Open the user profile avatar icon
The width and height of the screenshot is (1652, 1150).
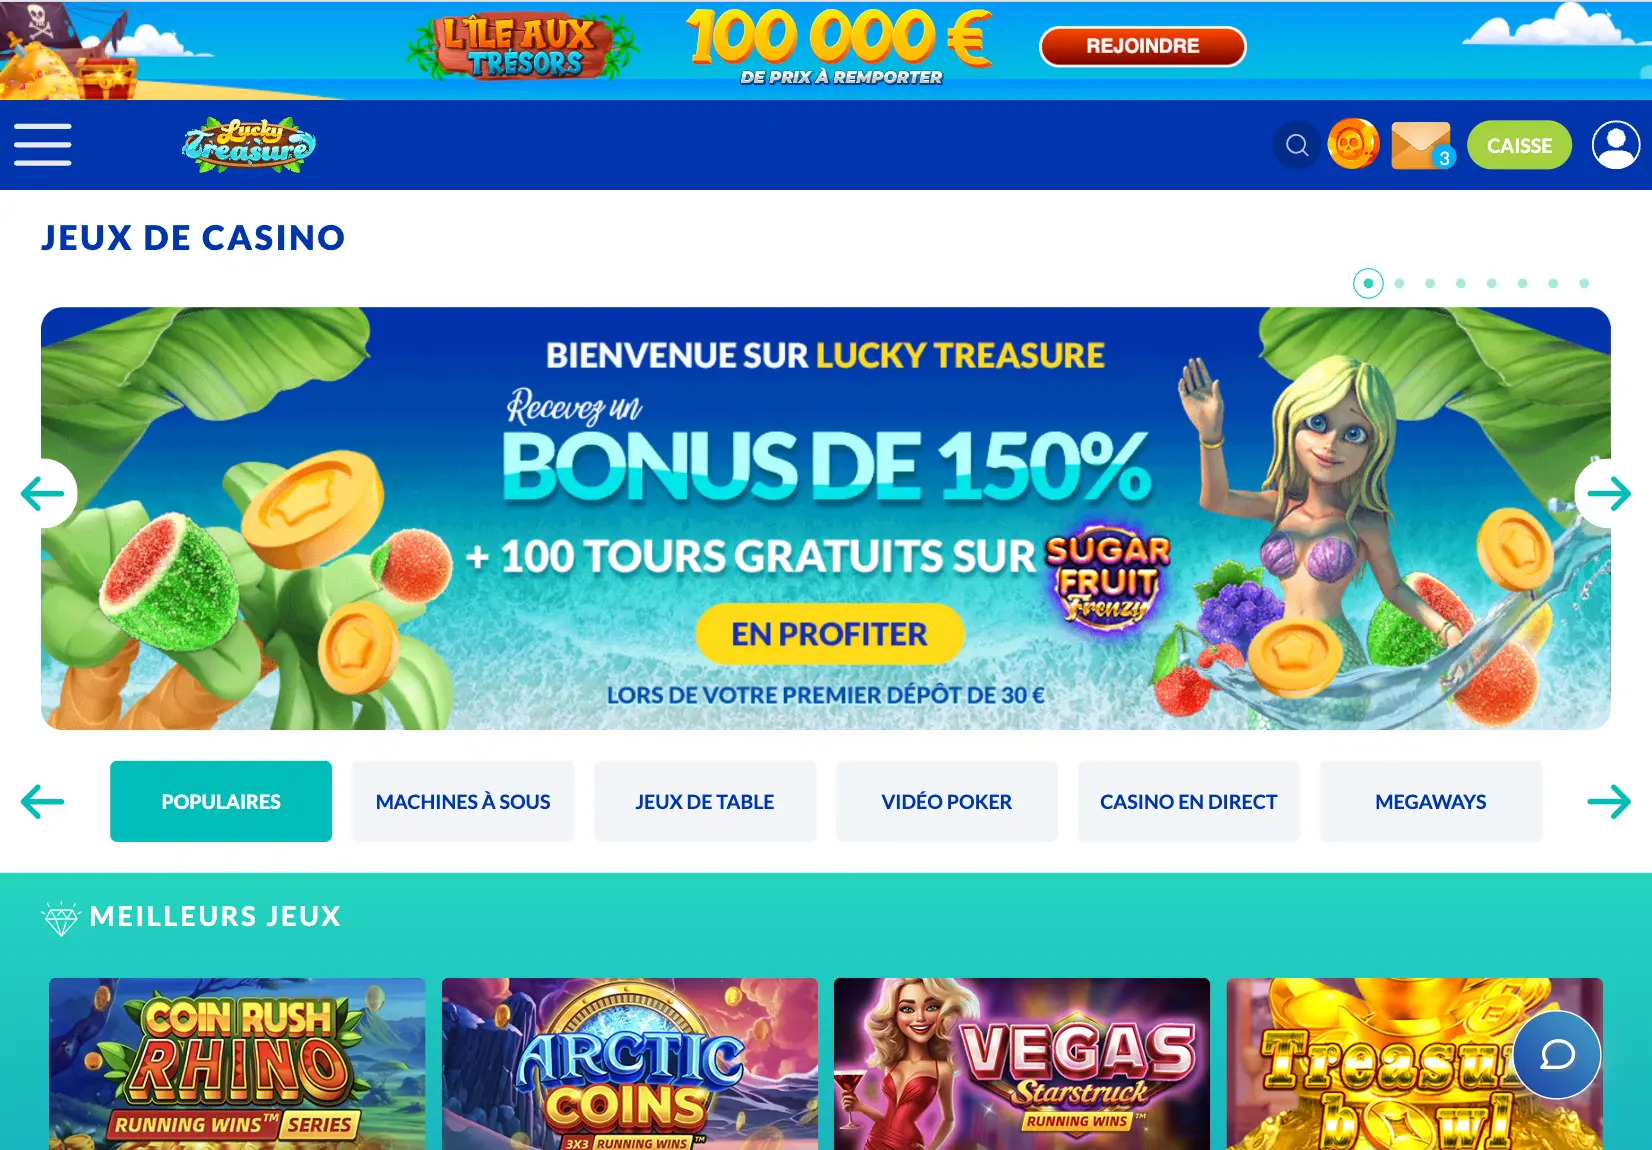(x=1616, y=145)
